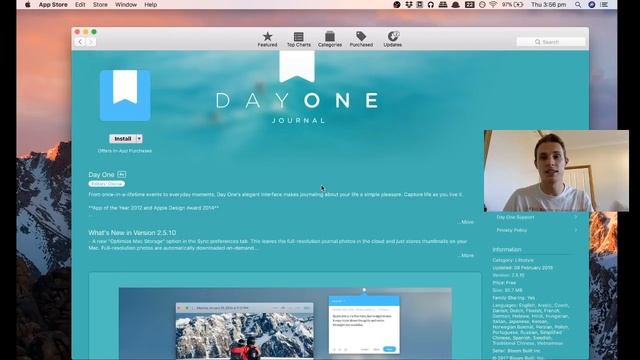Install the Day One app
The width and height of the screenshot is (640, 360).
[x=122, y=139]
